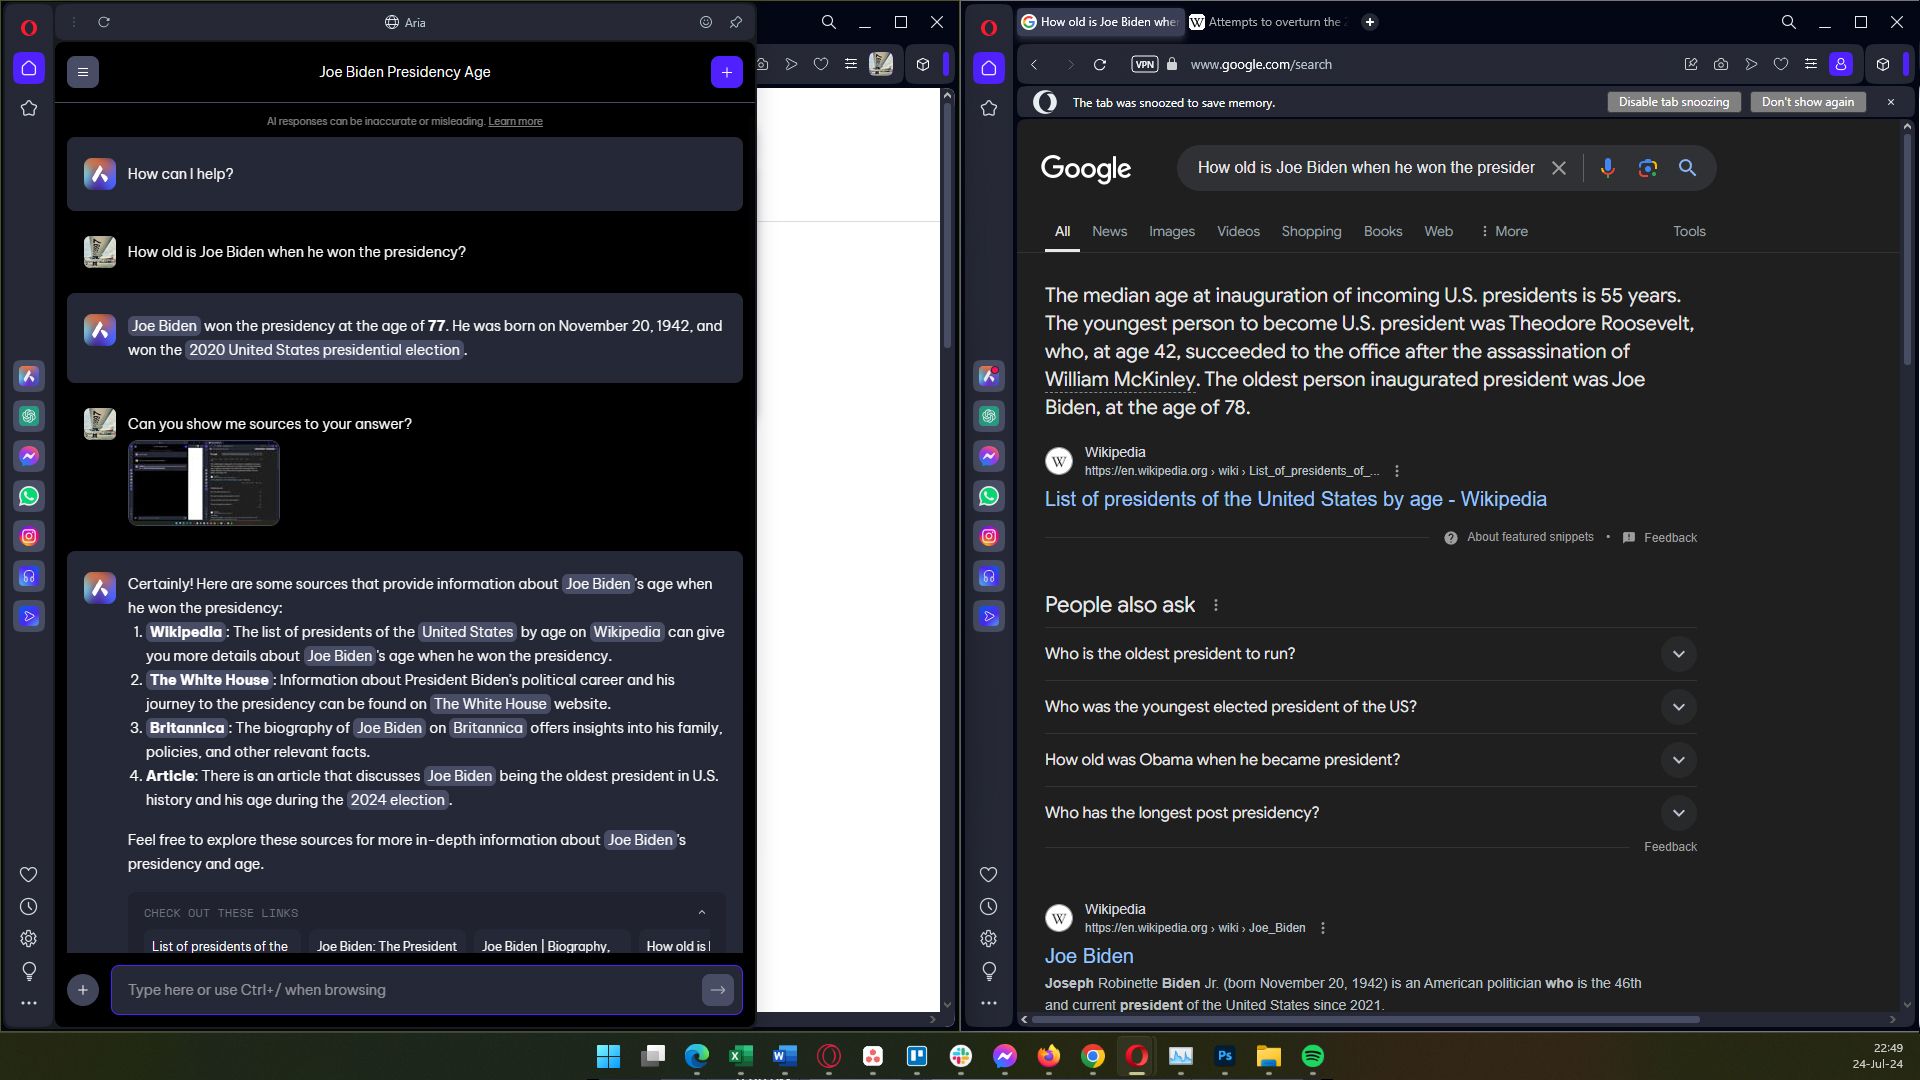The height and width of the screenshot is (1080, 1920).
Task: Click the Joe Biden Wikipedia link
Action: coord(1088,955)
